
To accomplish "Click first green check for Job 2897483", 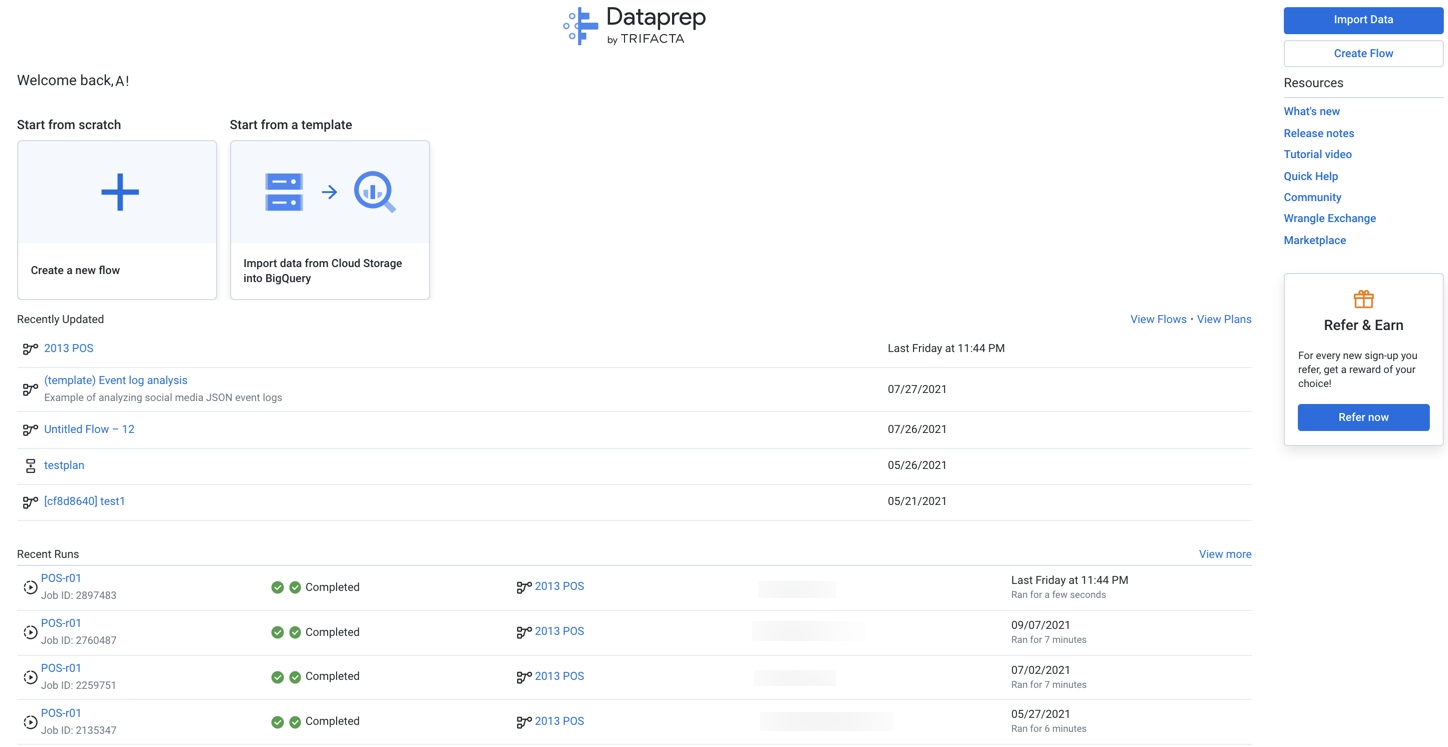I will (x=277, y=588).
